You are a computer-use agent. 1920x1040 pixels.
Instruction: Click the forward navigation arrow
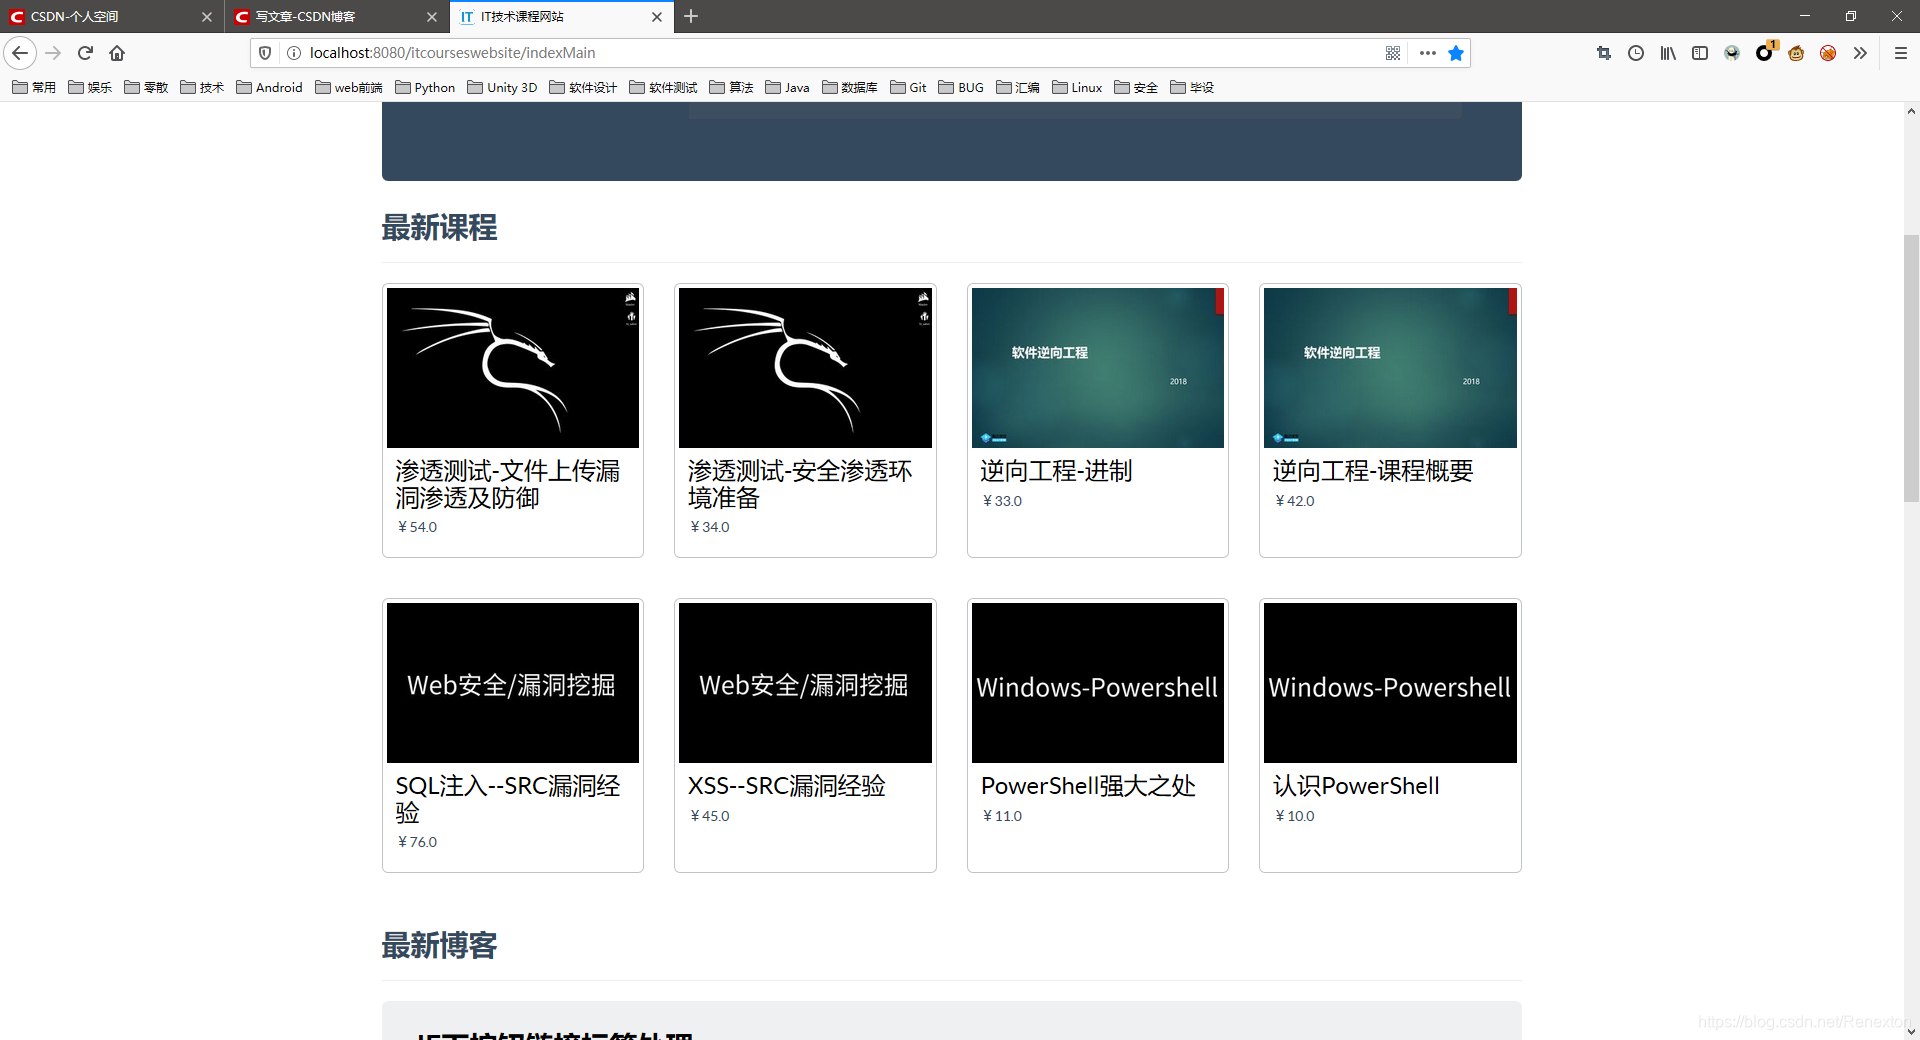[x=54, y=53]
